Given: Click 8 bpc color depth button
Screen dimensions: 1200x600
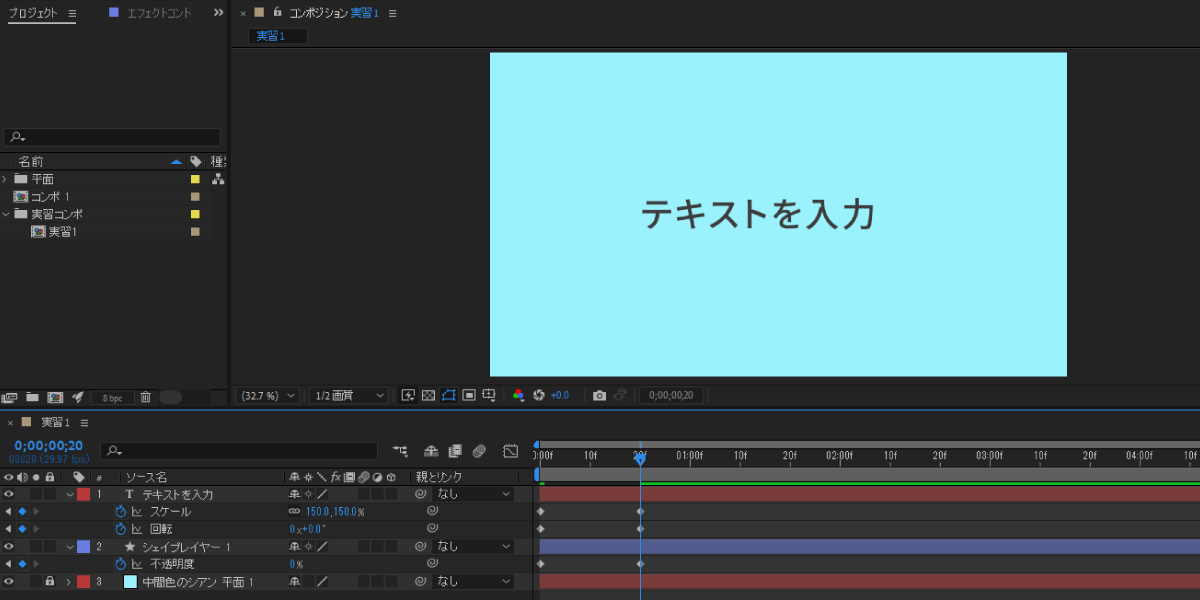Looking at the screenshot, I should coord(112,397).
